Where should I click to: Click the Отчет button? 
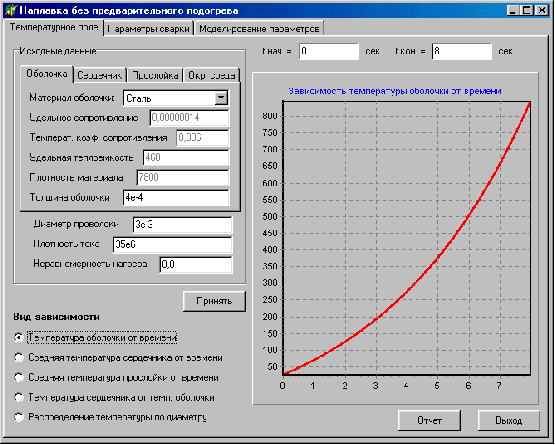click(429, 420)
